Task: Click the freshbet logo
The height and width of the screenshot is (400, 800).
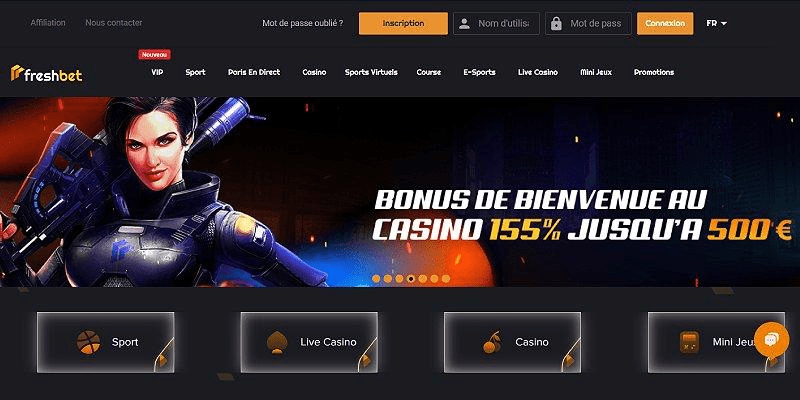Action: tap(46, 74)
